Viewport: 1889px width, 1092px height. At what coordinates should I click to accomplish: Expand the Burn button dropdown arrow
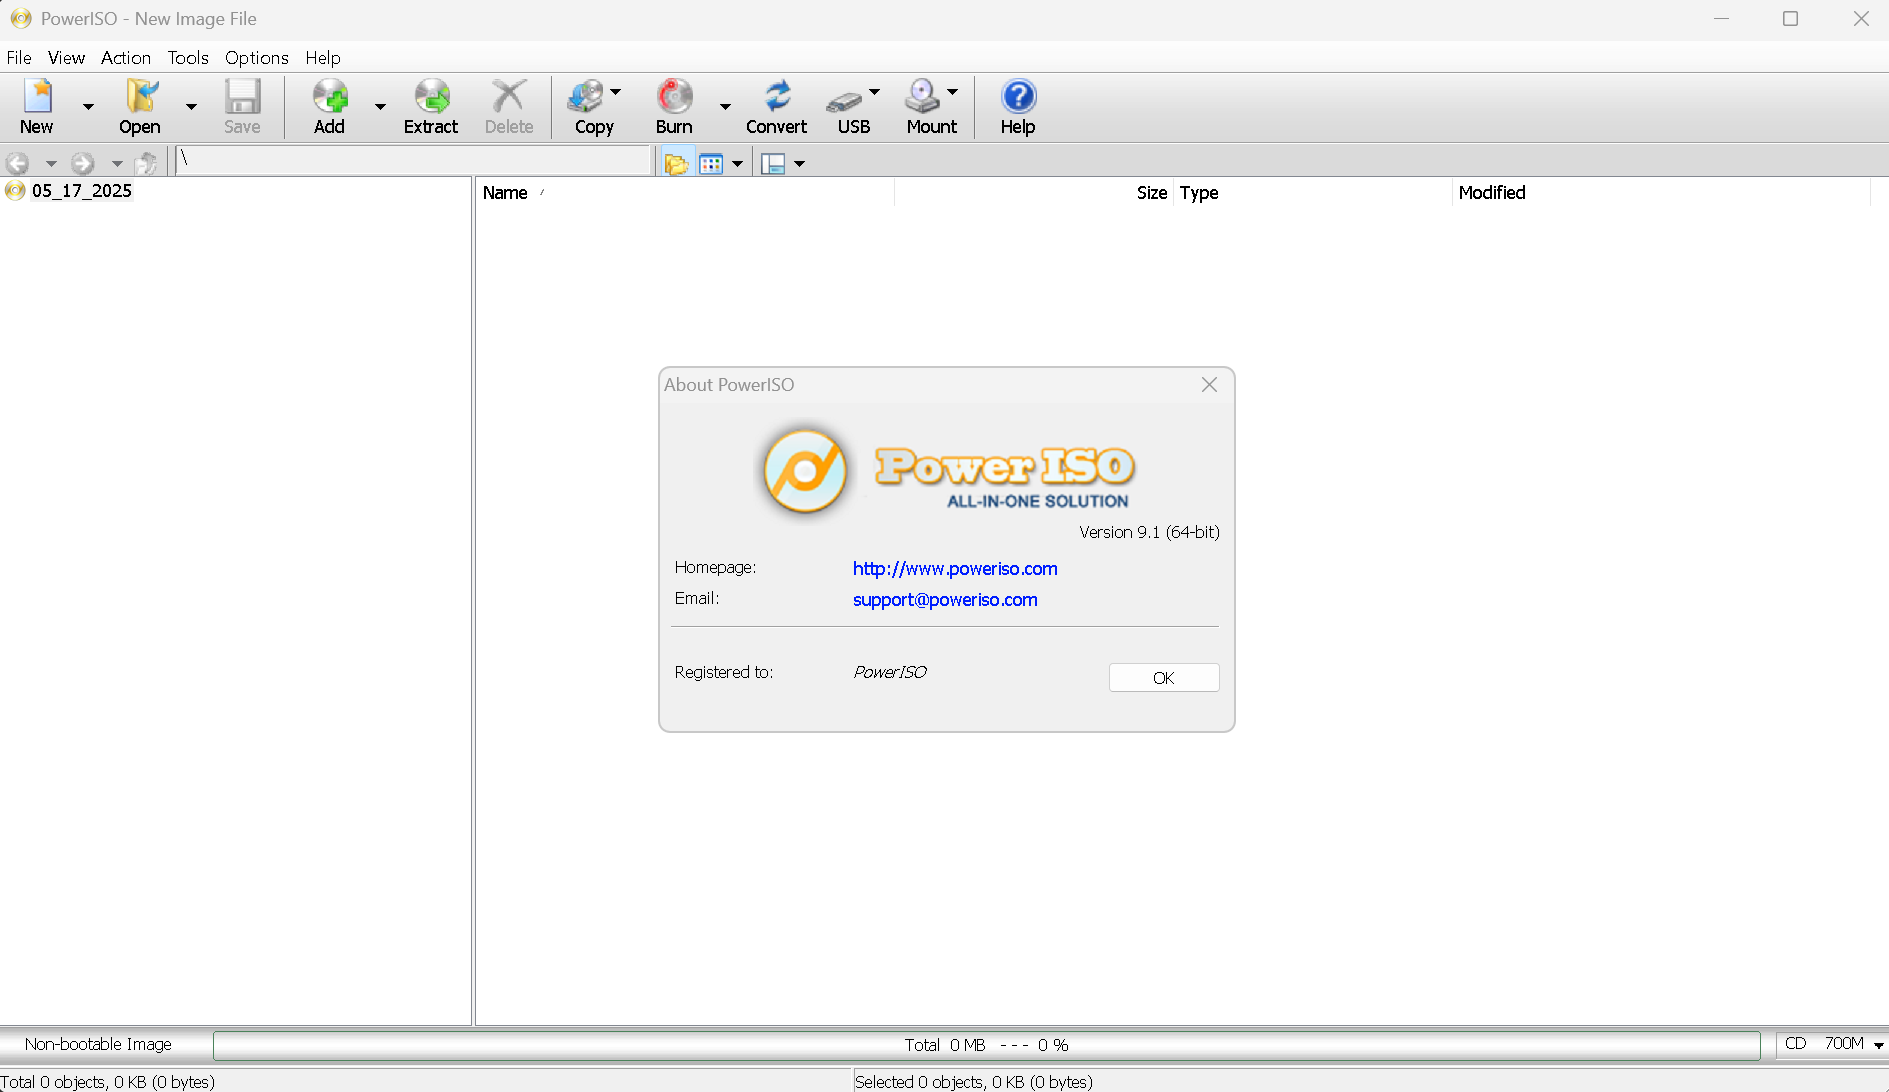(x=725, y=106)
